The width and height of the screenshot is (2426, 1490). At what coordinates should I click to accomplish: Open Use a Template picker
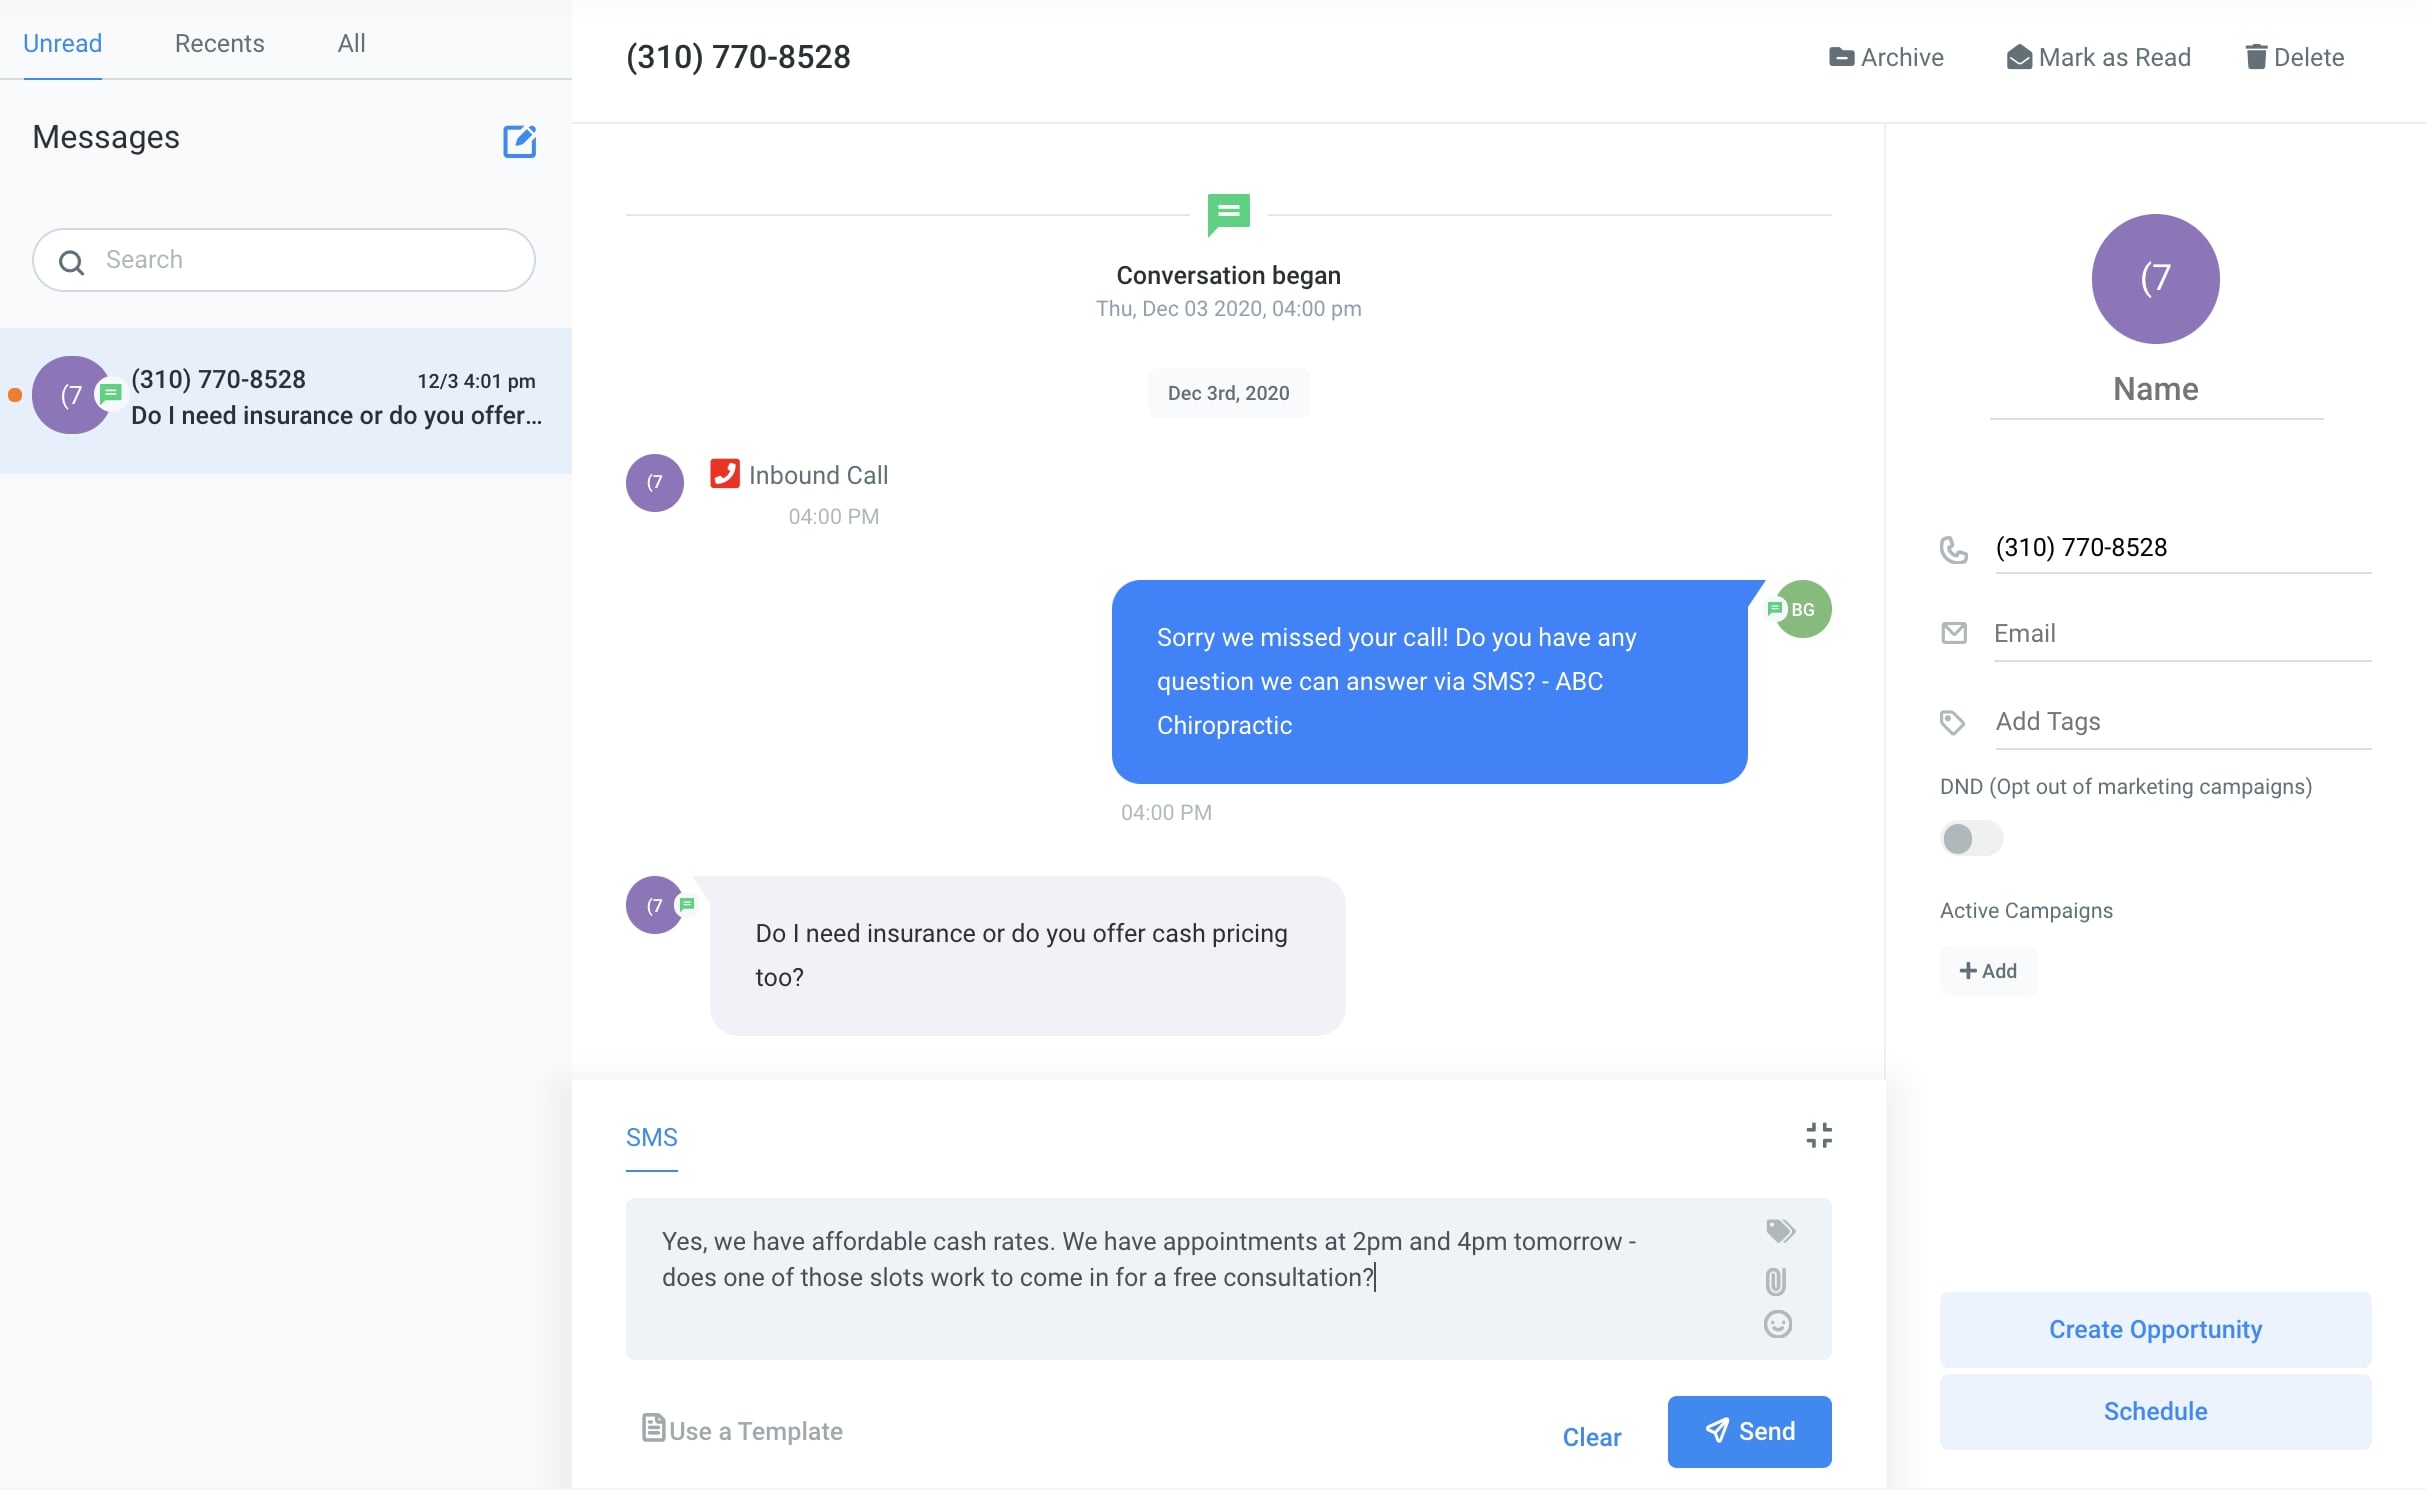point(742,1430)
